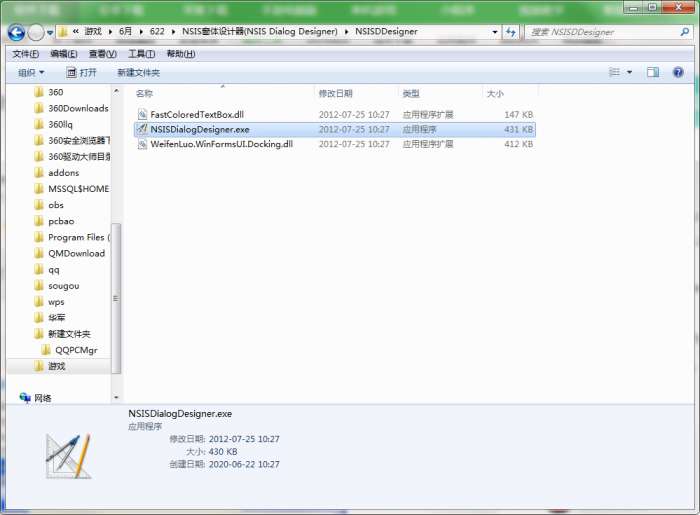Click NSISDDesigner breadcrumb segment

click(x=386, y=32)
